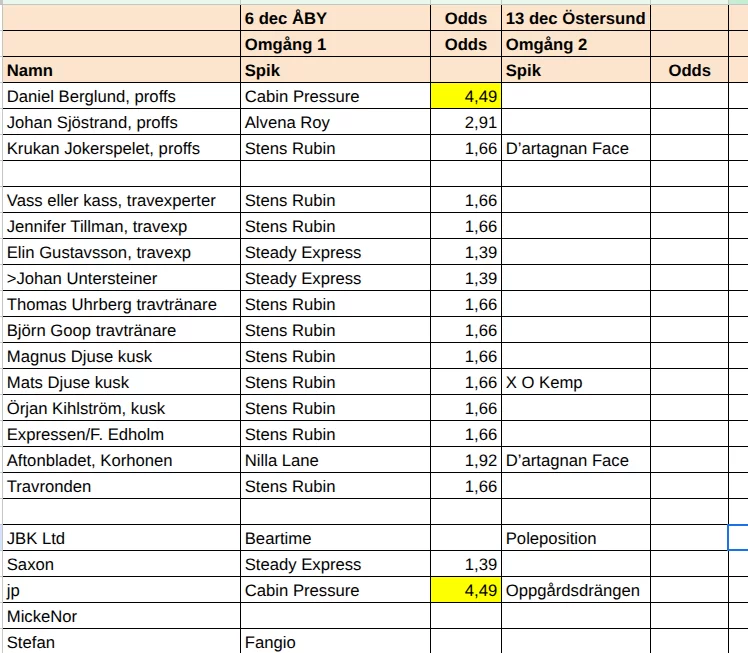
Task: Select the odds cell showing 2,91
Action: pyautogui.click(x=480, y=123)
